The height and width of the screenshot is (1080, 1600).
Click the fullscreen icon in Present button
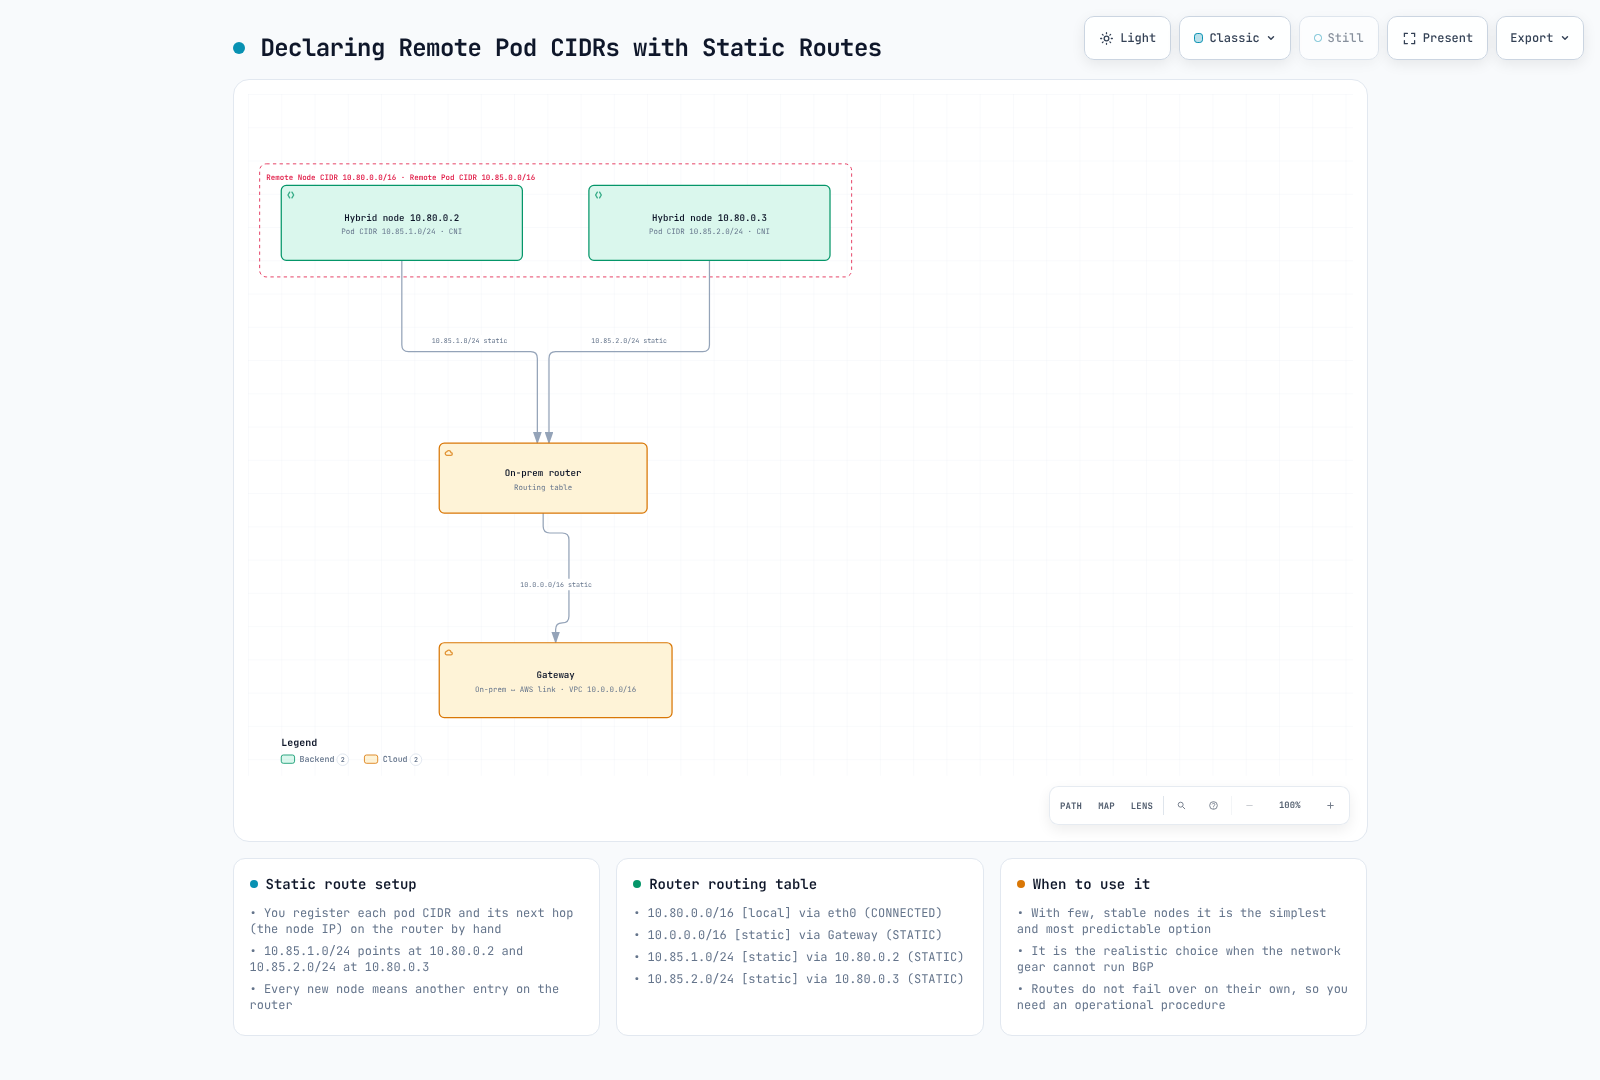(x=1409, y=38)
